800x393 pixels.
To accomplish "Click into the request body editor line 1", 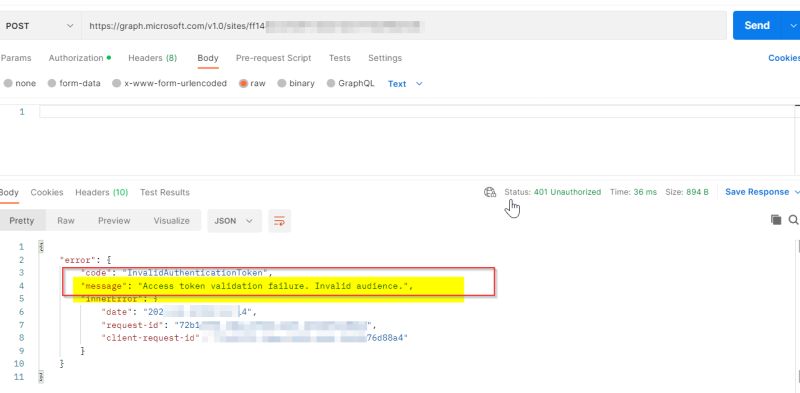I will tap(418, 112).
